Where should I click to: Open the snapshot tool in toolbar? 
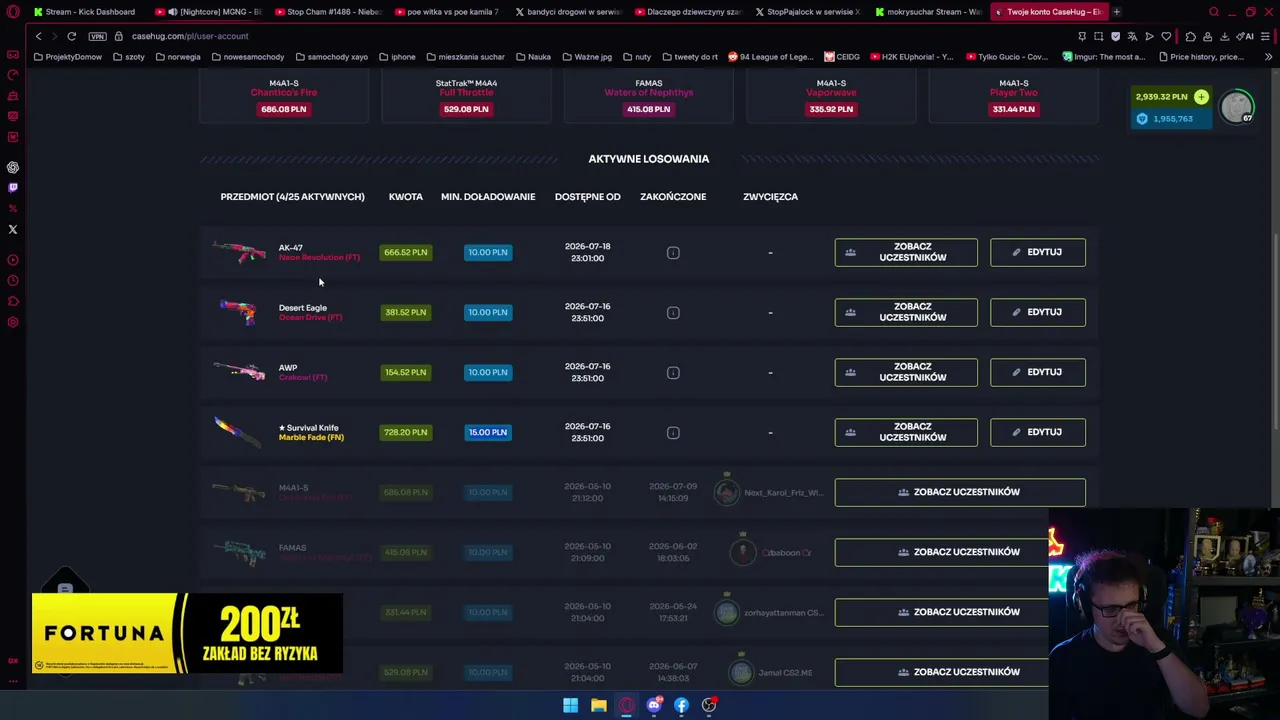[1099, 36]
